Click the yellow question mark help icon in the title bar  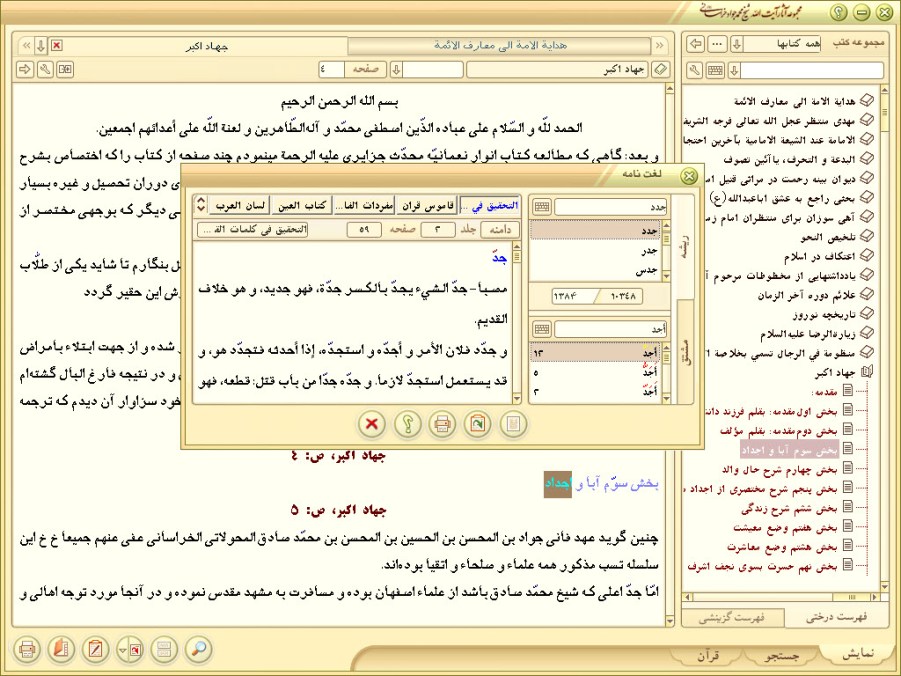[x=838, y=12]
